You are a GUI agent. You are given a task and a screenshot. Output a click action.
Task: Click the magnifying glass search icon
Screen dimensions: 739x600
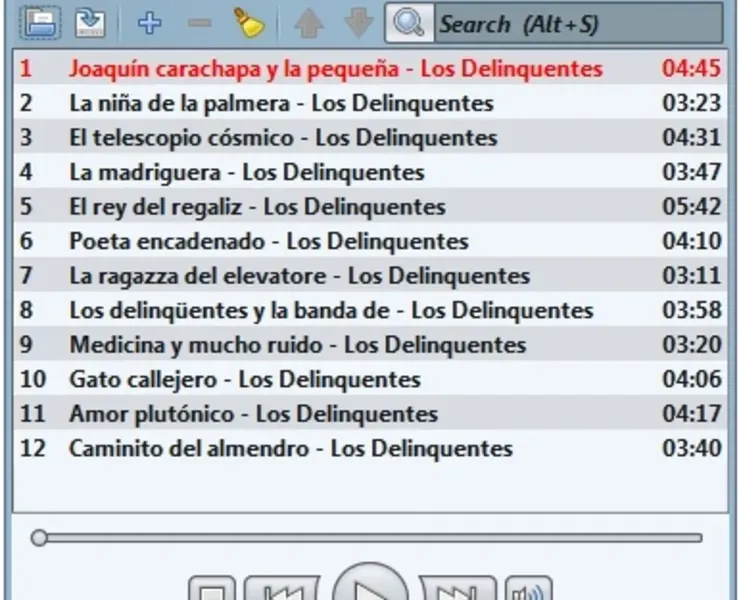pos(409,23)
